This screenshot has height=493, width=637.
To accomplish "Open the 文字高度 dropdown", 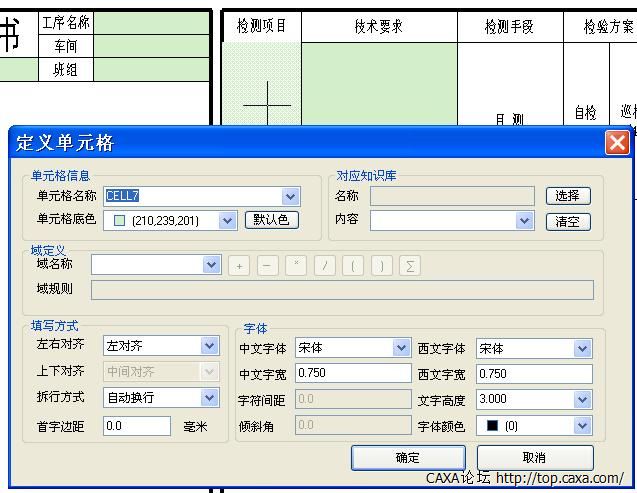I will 582,400.
